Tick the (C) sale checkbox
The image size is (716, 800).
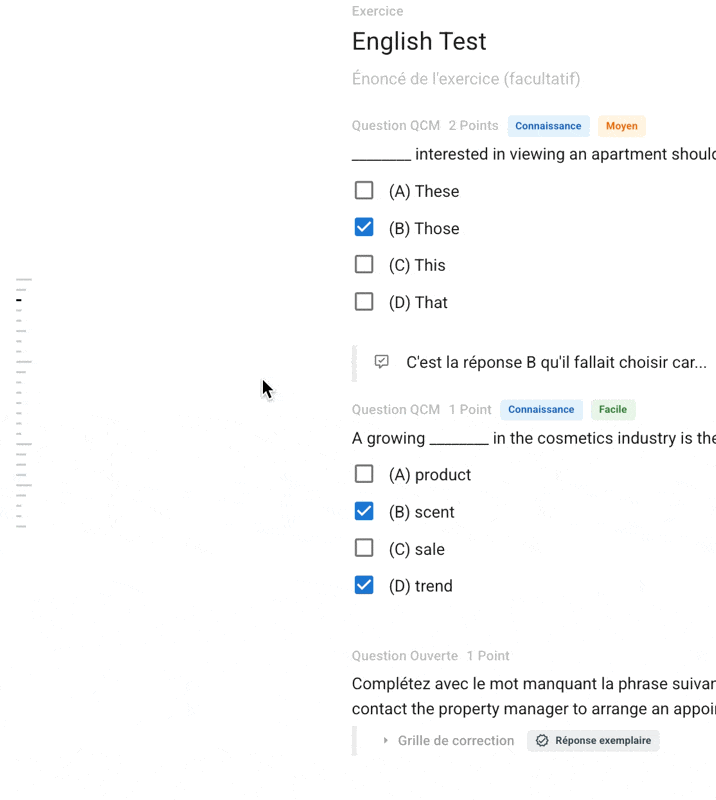[x=364, y=548]
